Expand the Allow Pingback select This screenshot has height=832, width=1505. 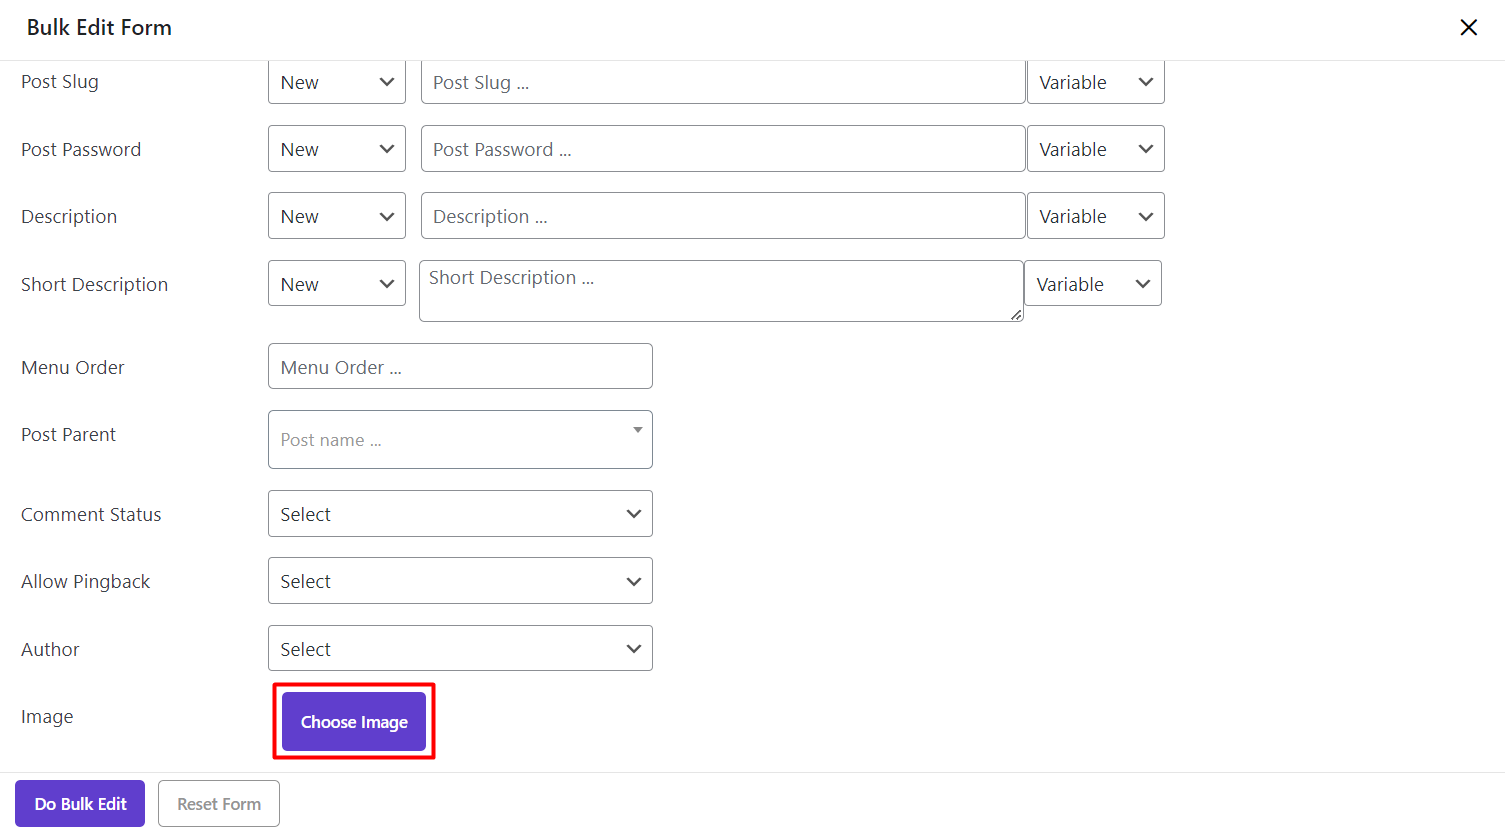460,581
